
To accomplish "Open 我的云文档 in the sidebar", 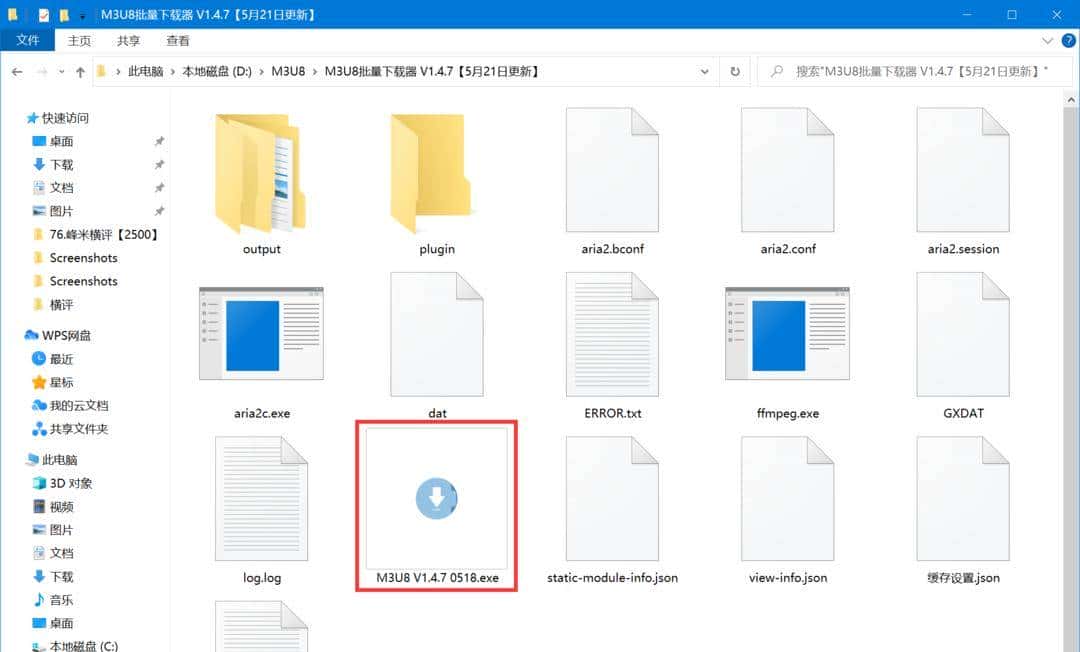I will [x=79, y=406].
